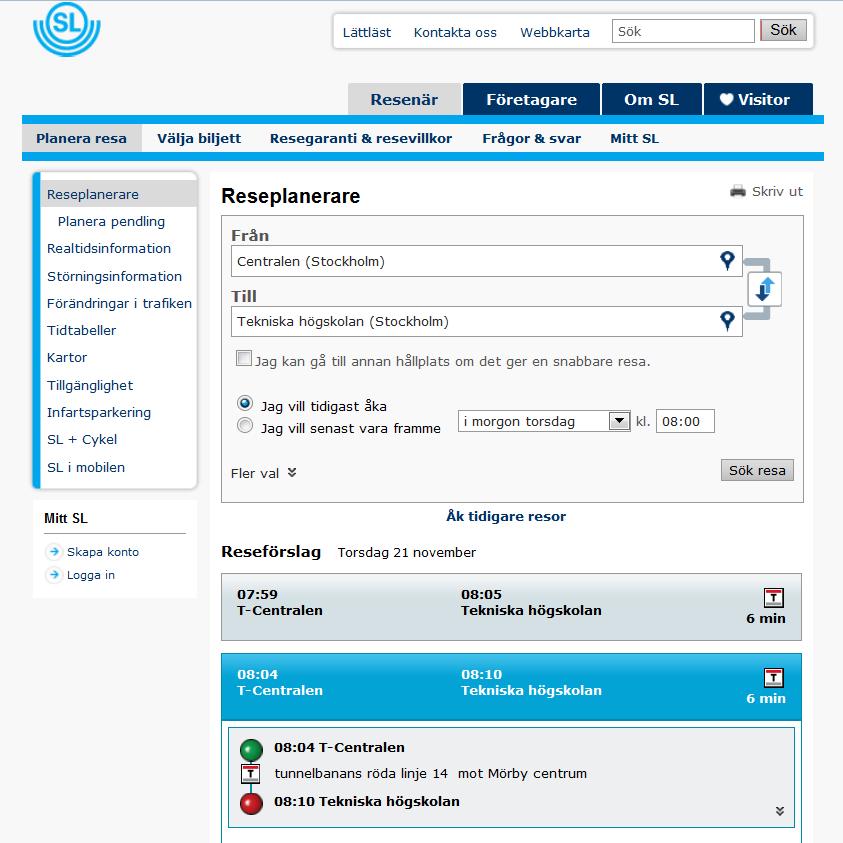Screen dimensions: 843x843
Task: Click the time field showing 08:00
Action: coord(685,421)
